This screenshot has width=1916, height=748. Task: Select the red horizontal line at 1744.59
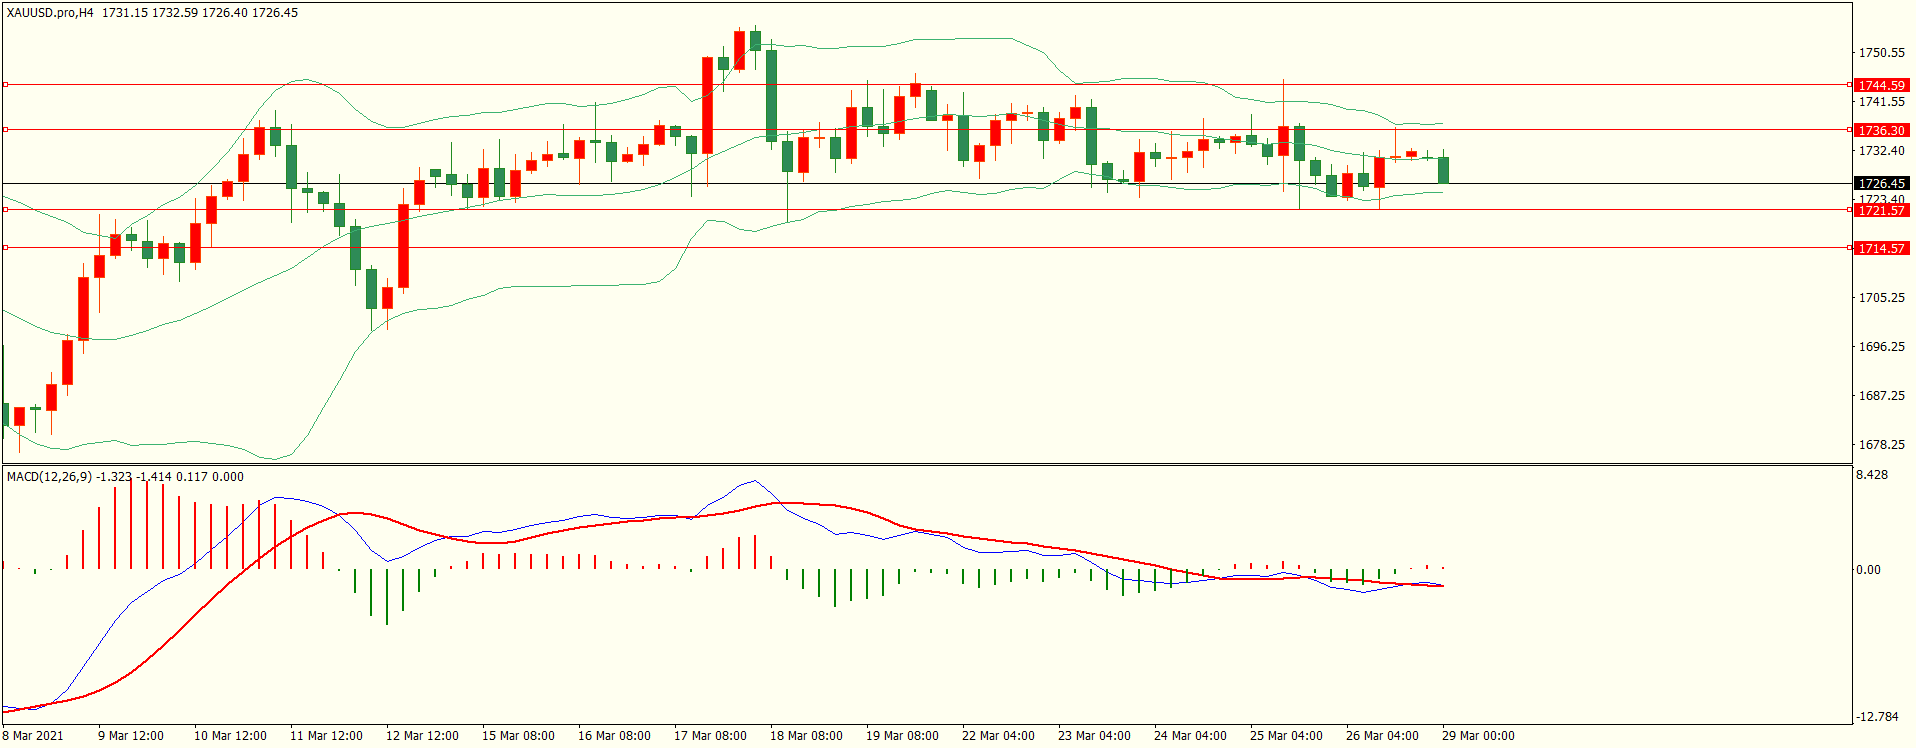click(926, 85)
